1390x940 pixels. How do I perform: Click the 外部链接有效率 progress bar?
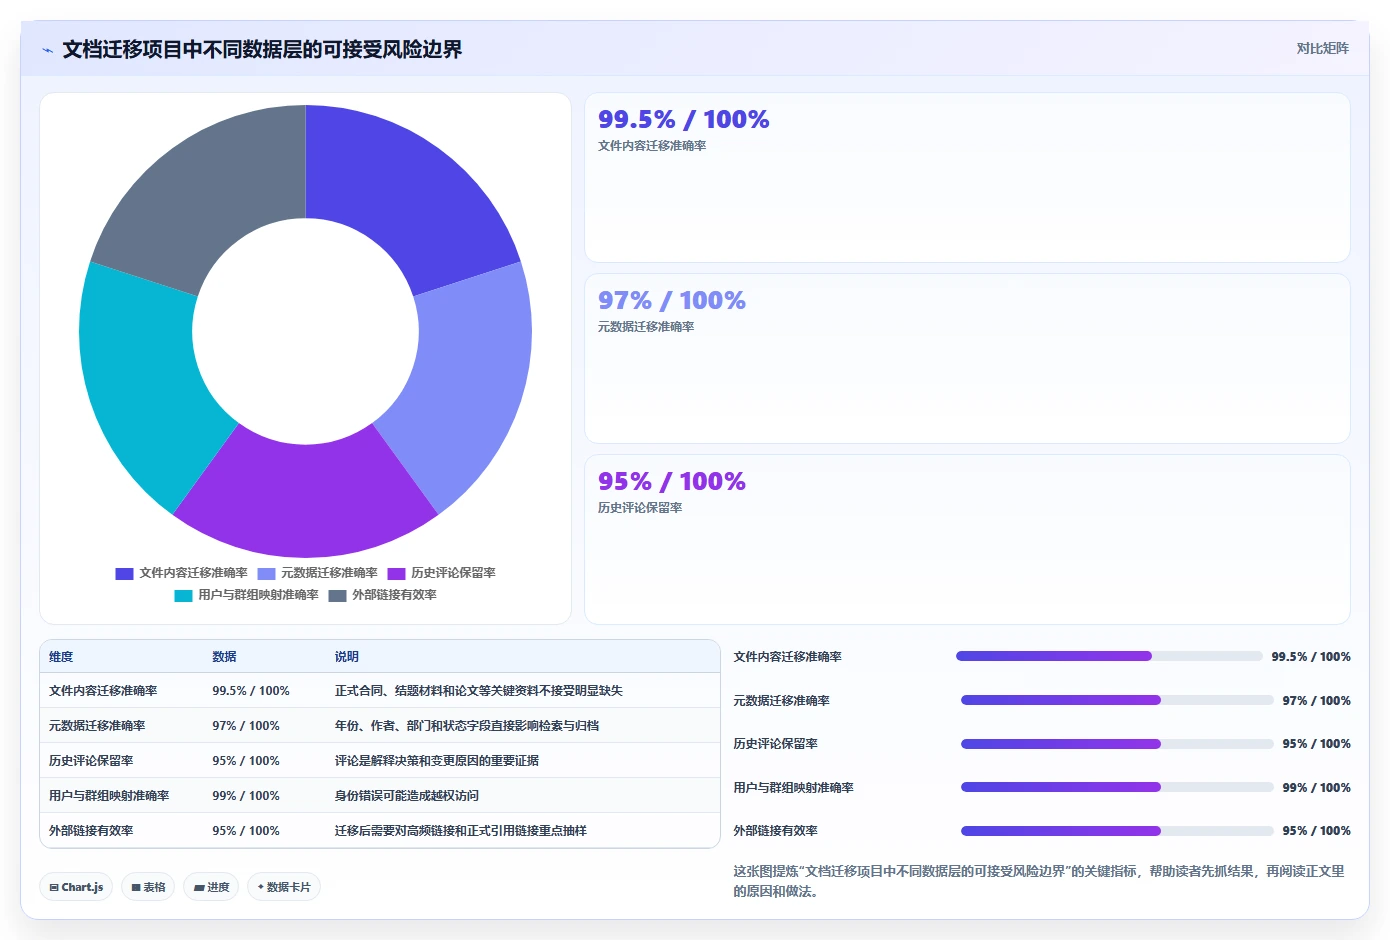(x=1117, y=831)
